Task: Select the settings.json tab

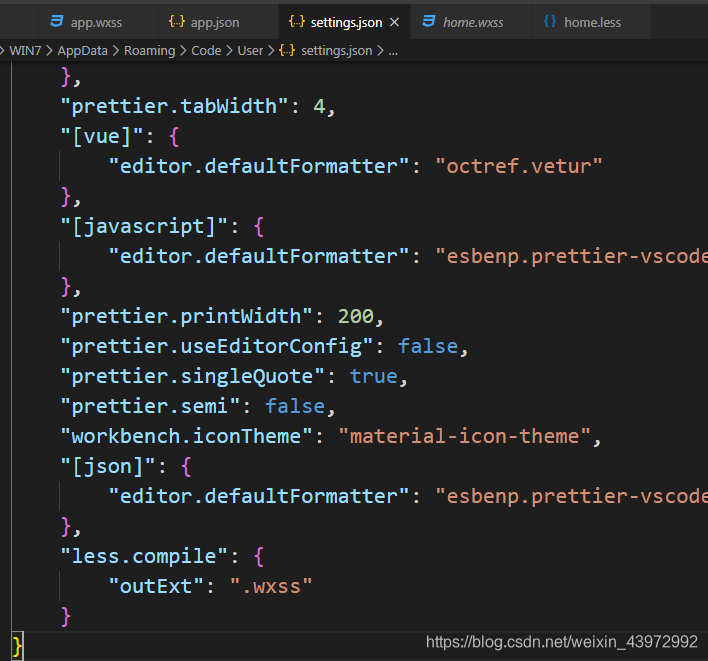Action: click(x=346, y=22)
